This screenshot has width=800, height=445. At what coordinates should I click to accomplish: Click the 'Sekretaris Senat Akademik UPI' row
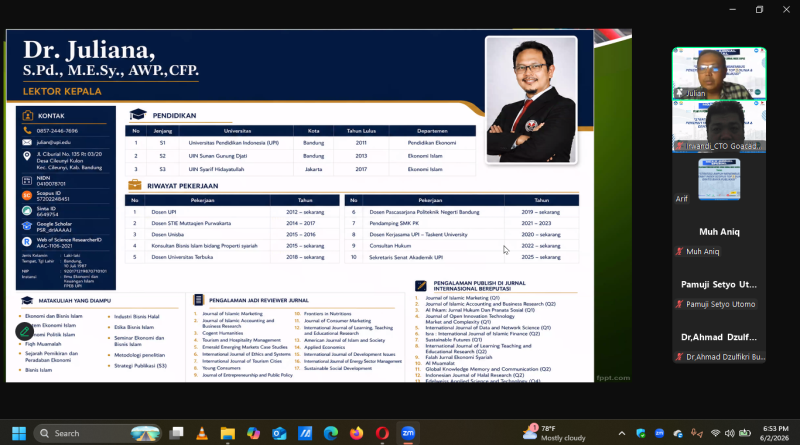click(462, 257)
